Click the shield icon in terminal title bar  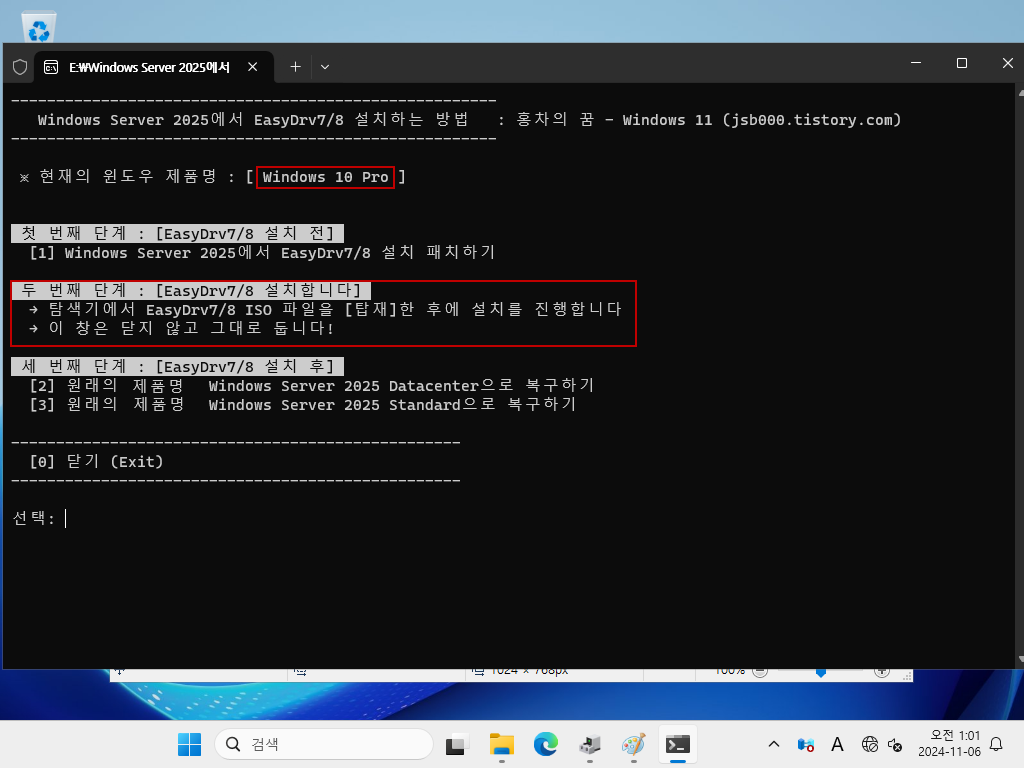point(20,67)
